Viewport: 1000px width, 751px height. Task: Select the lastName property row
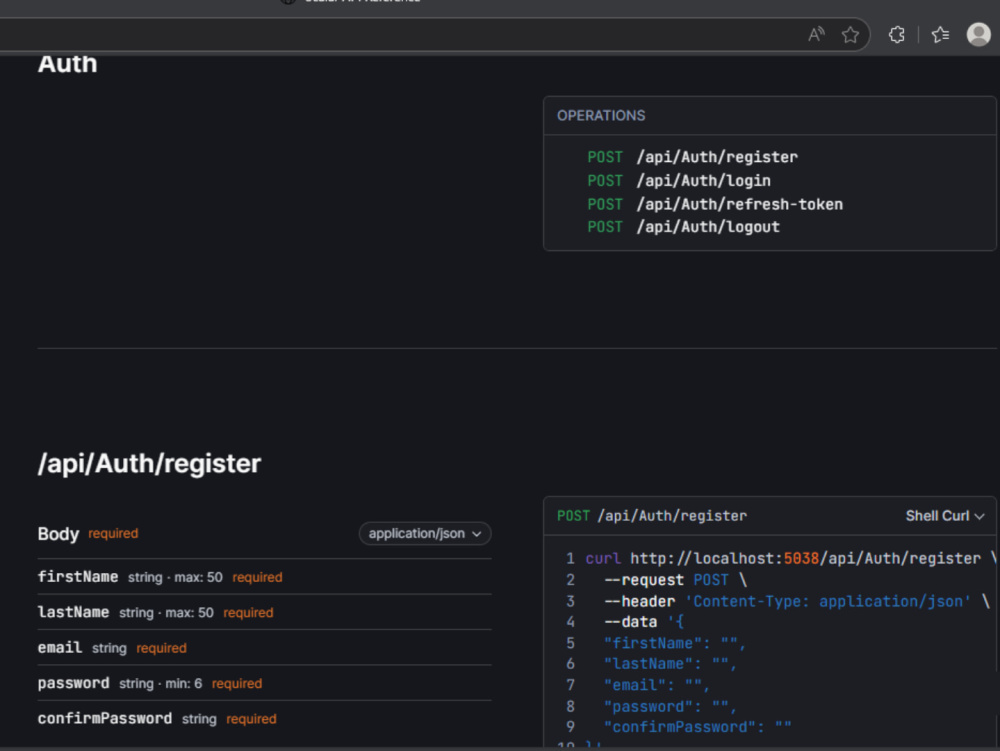264,612
